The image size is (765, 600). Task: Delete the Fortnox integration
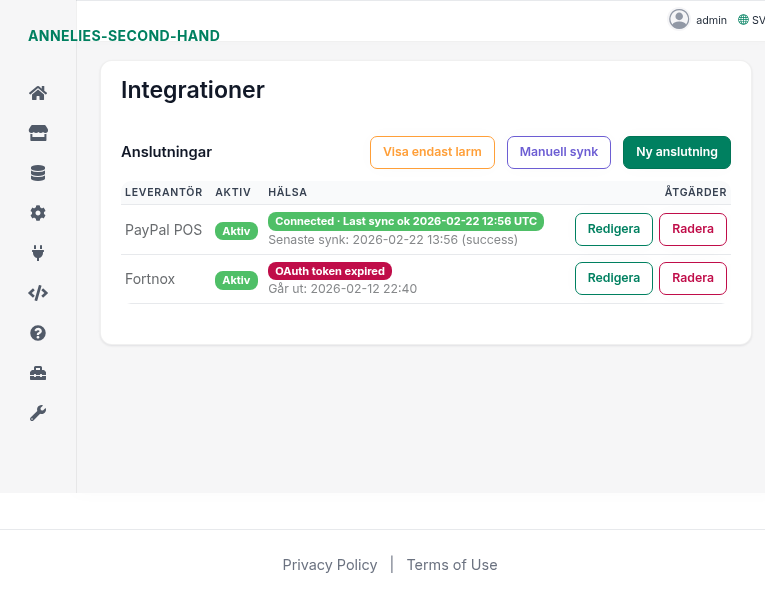click(x=692, y=278)
